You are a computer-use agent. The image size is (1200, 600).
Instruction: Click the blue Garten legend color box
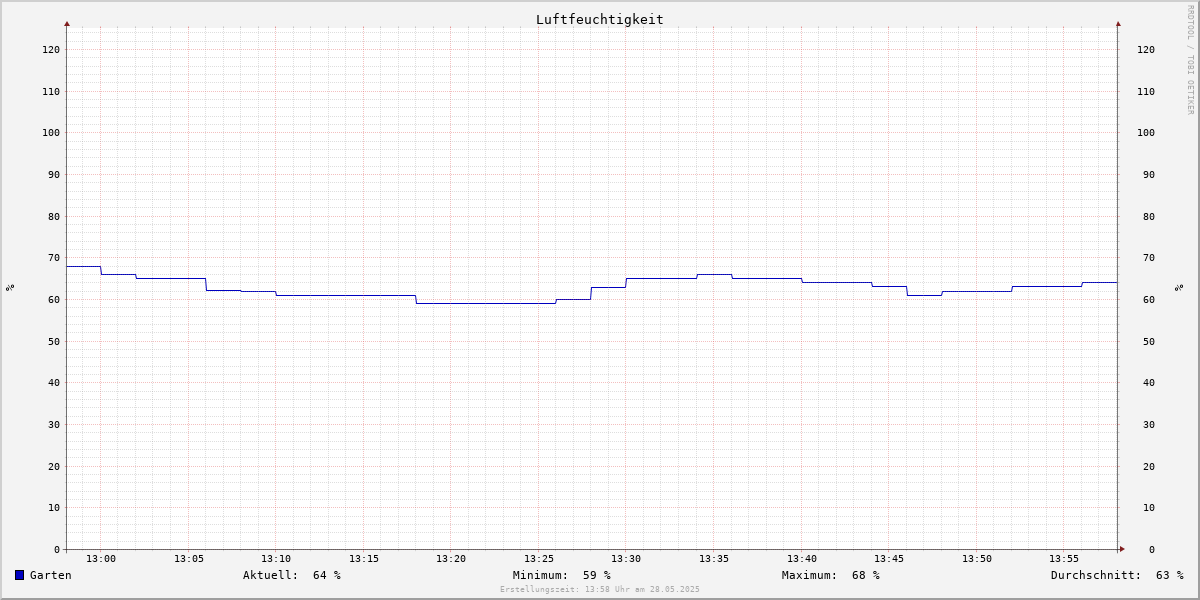coord(19,575)
